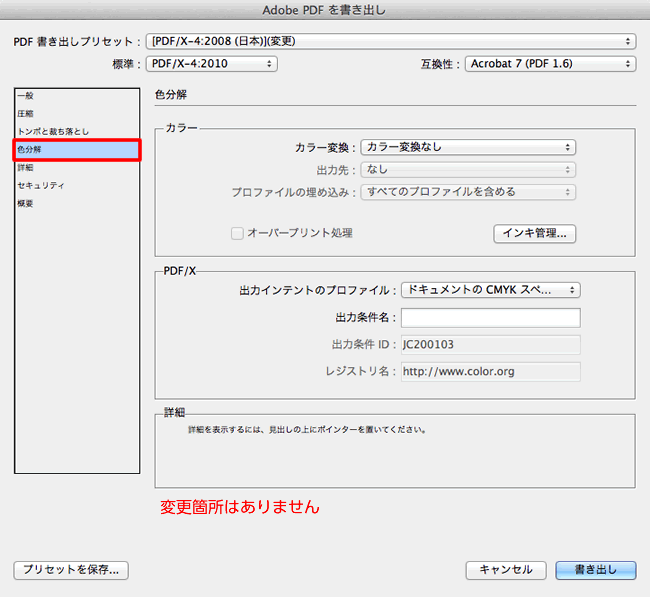Viewport: 650px width, 597px height.
Task: Click the 色分解 panel heading text
Action: tap(171, 95)
